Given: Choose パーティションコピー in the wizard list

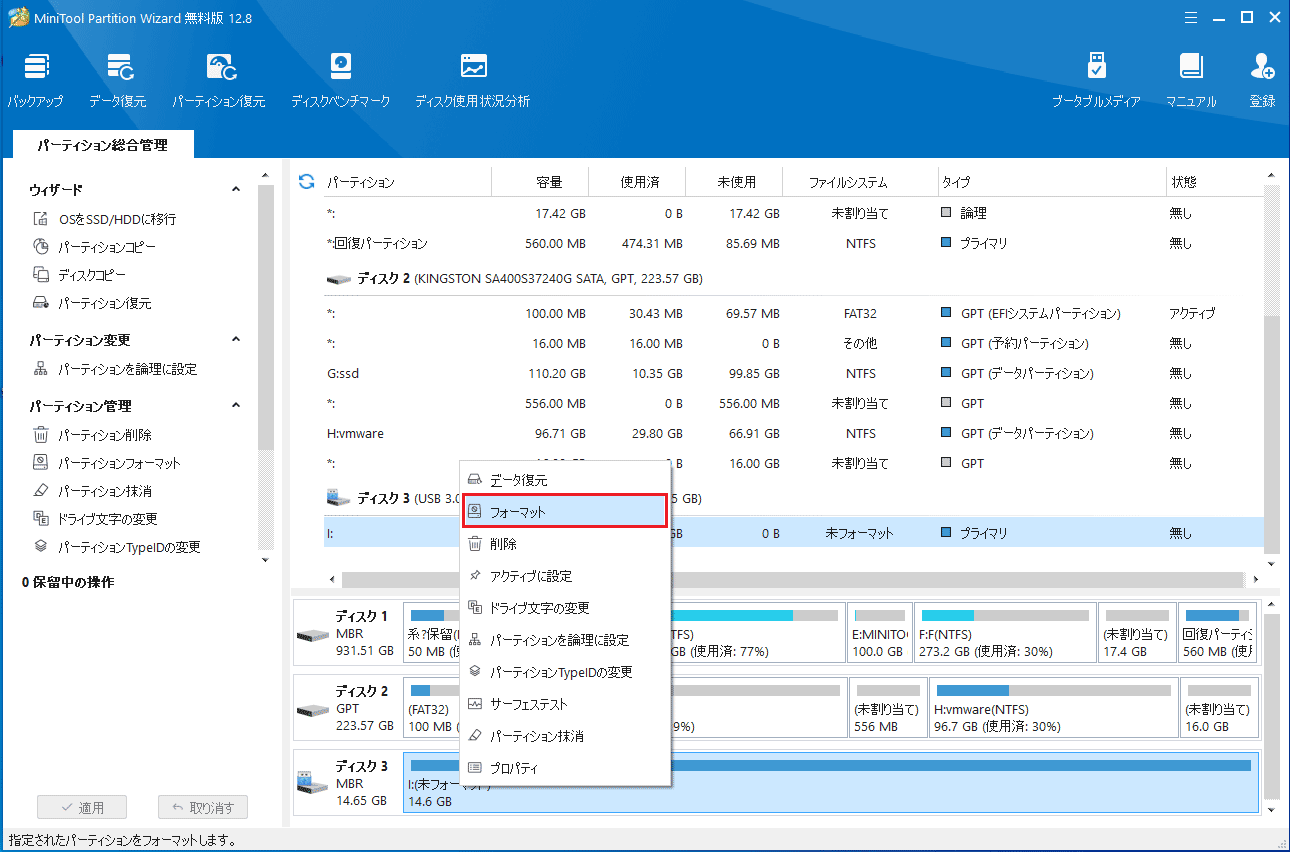Looking at the screenshot, I should pyautogui.click(x=95, y=247).
